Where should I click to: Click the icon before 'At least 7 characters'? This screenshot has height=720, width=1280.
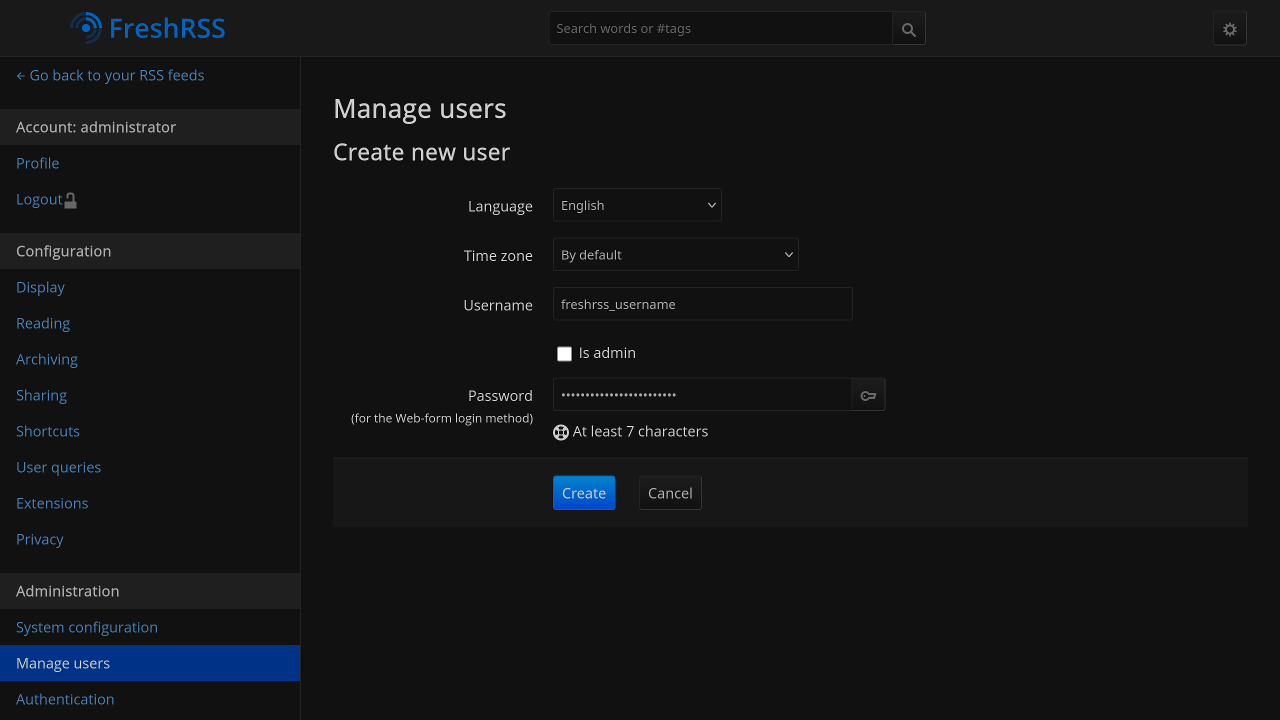coord(560,432)
